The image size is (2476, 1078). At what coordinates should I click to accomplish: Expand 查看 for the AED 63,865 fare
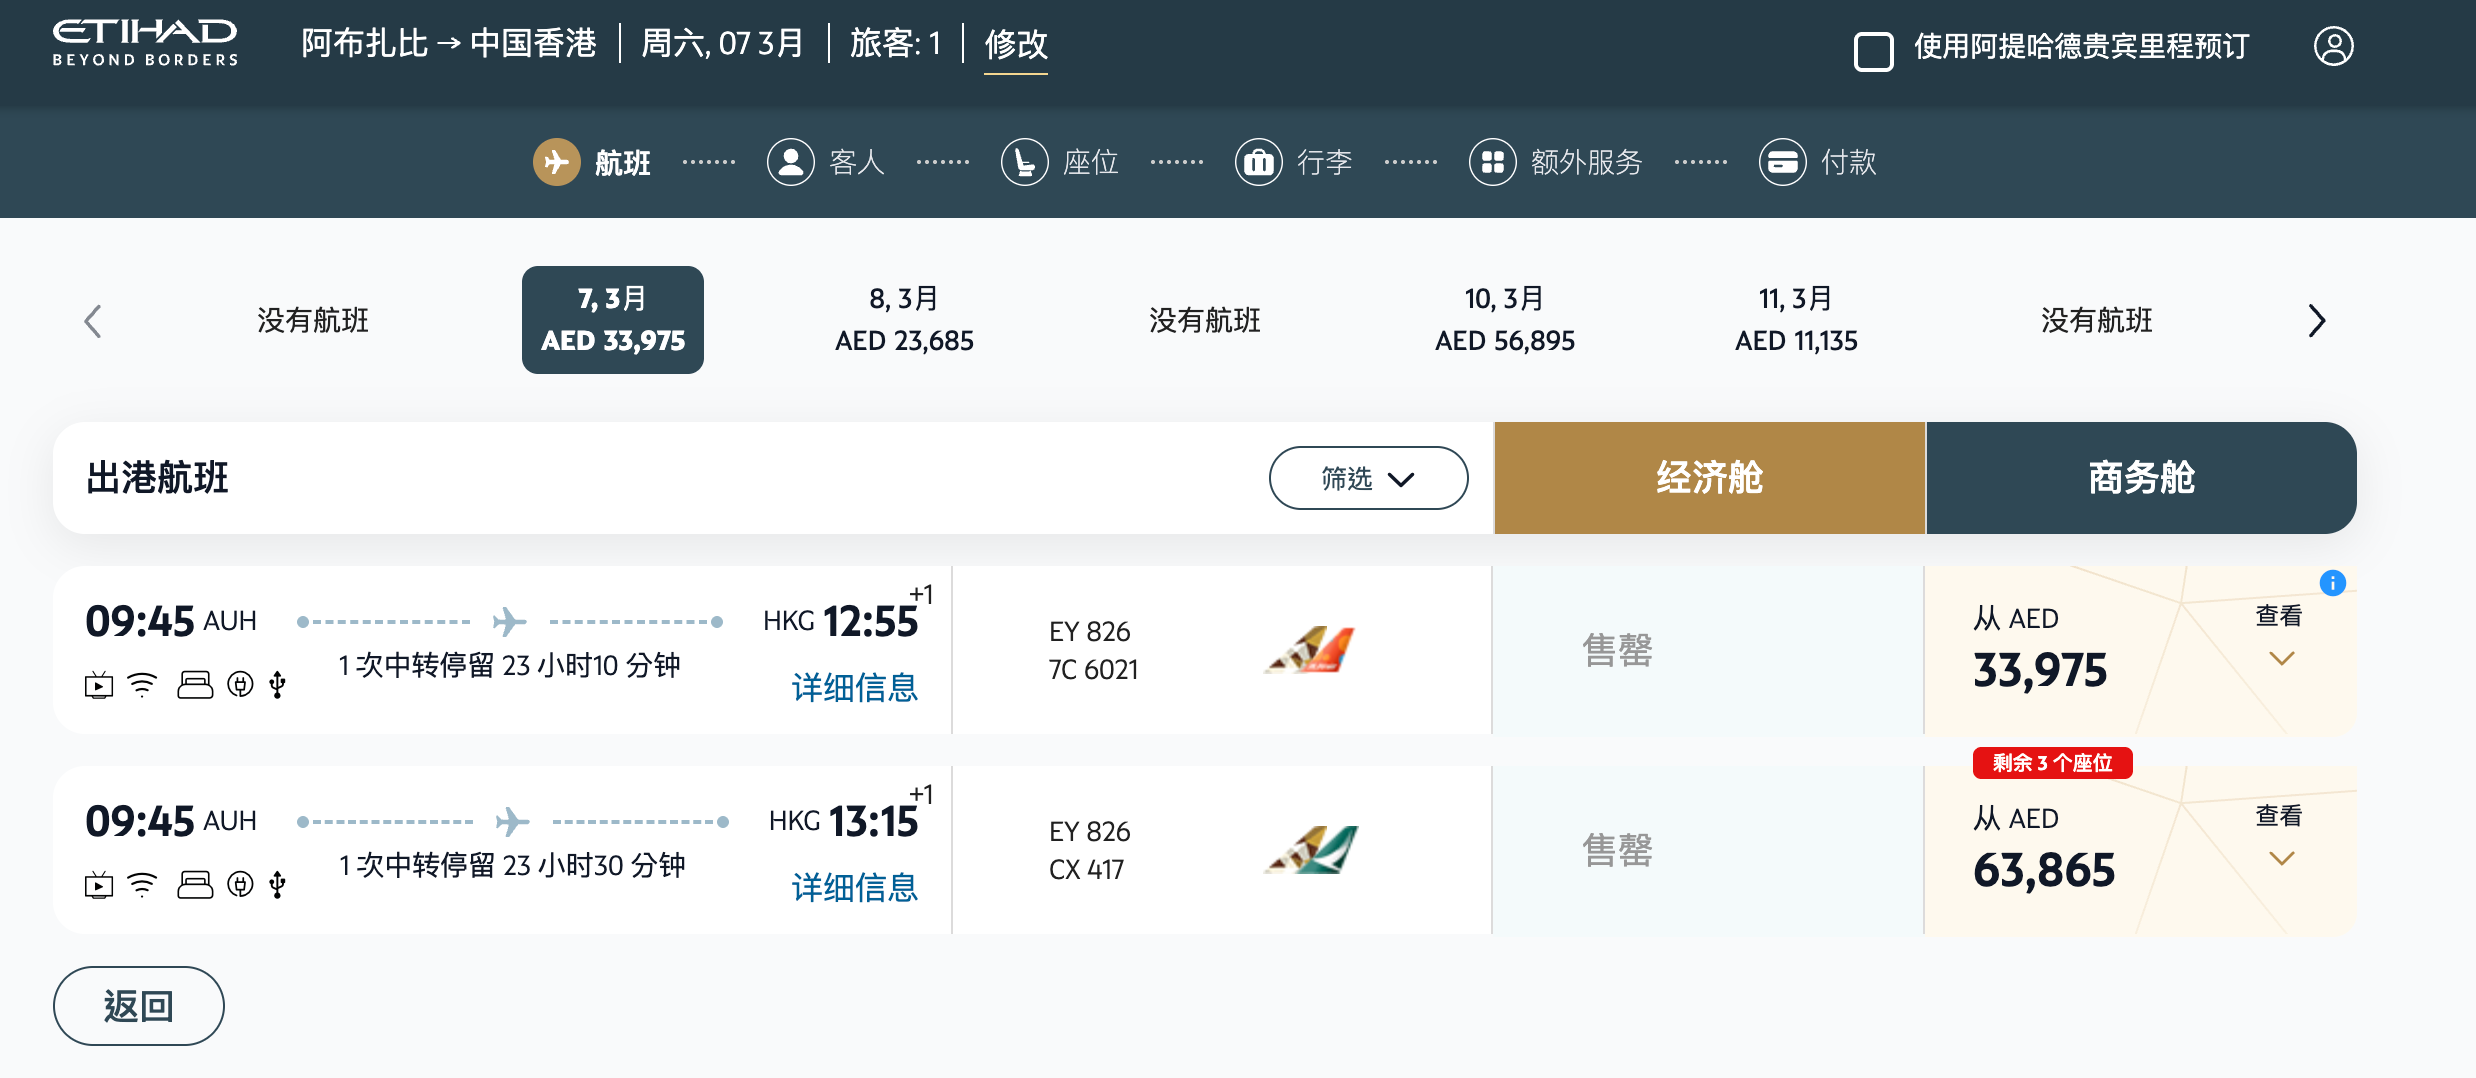[2280, 837]
